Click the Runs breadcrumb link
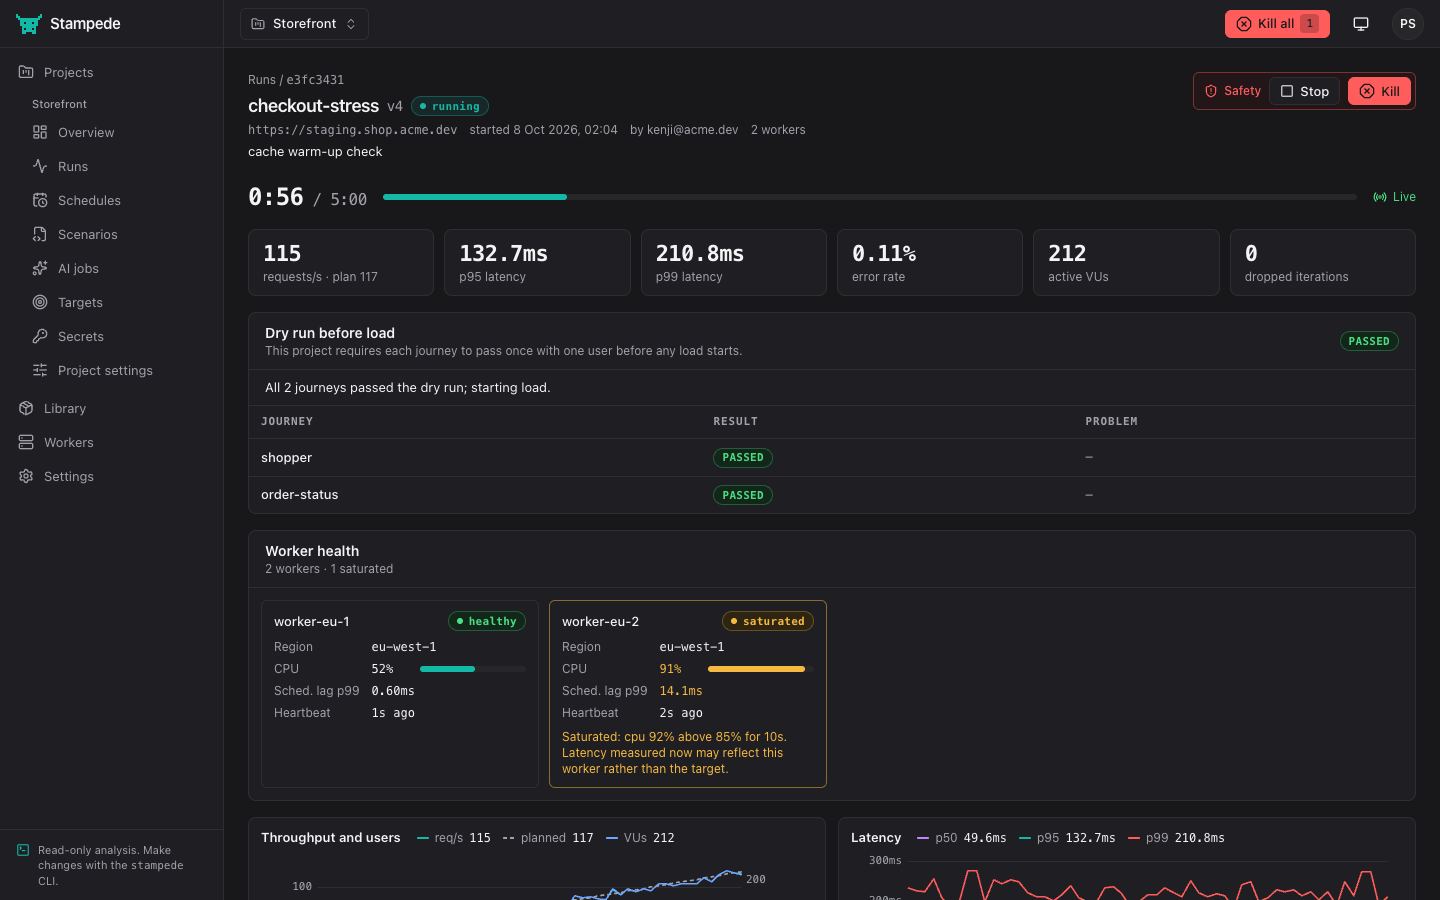The width and height of the screenshot is (1440, 900). click(262, 80)
